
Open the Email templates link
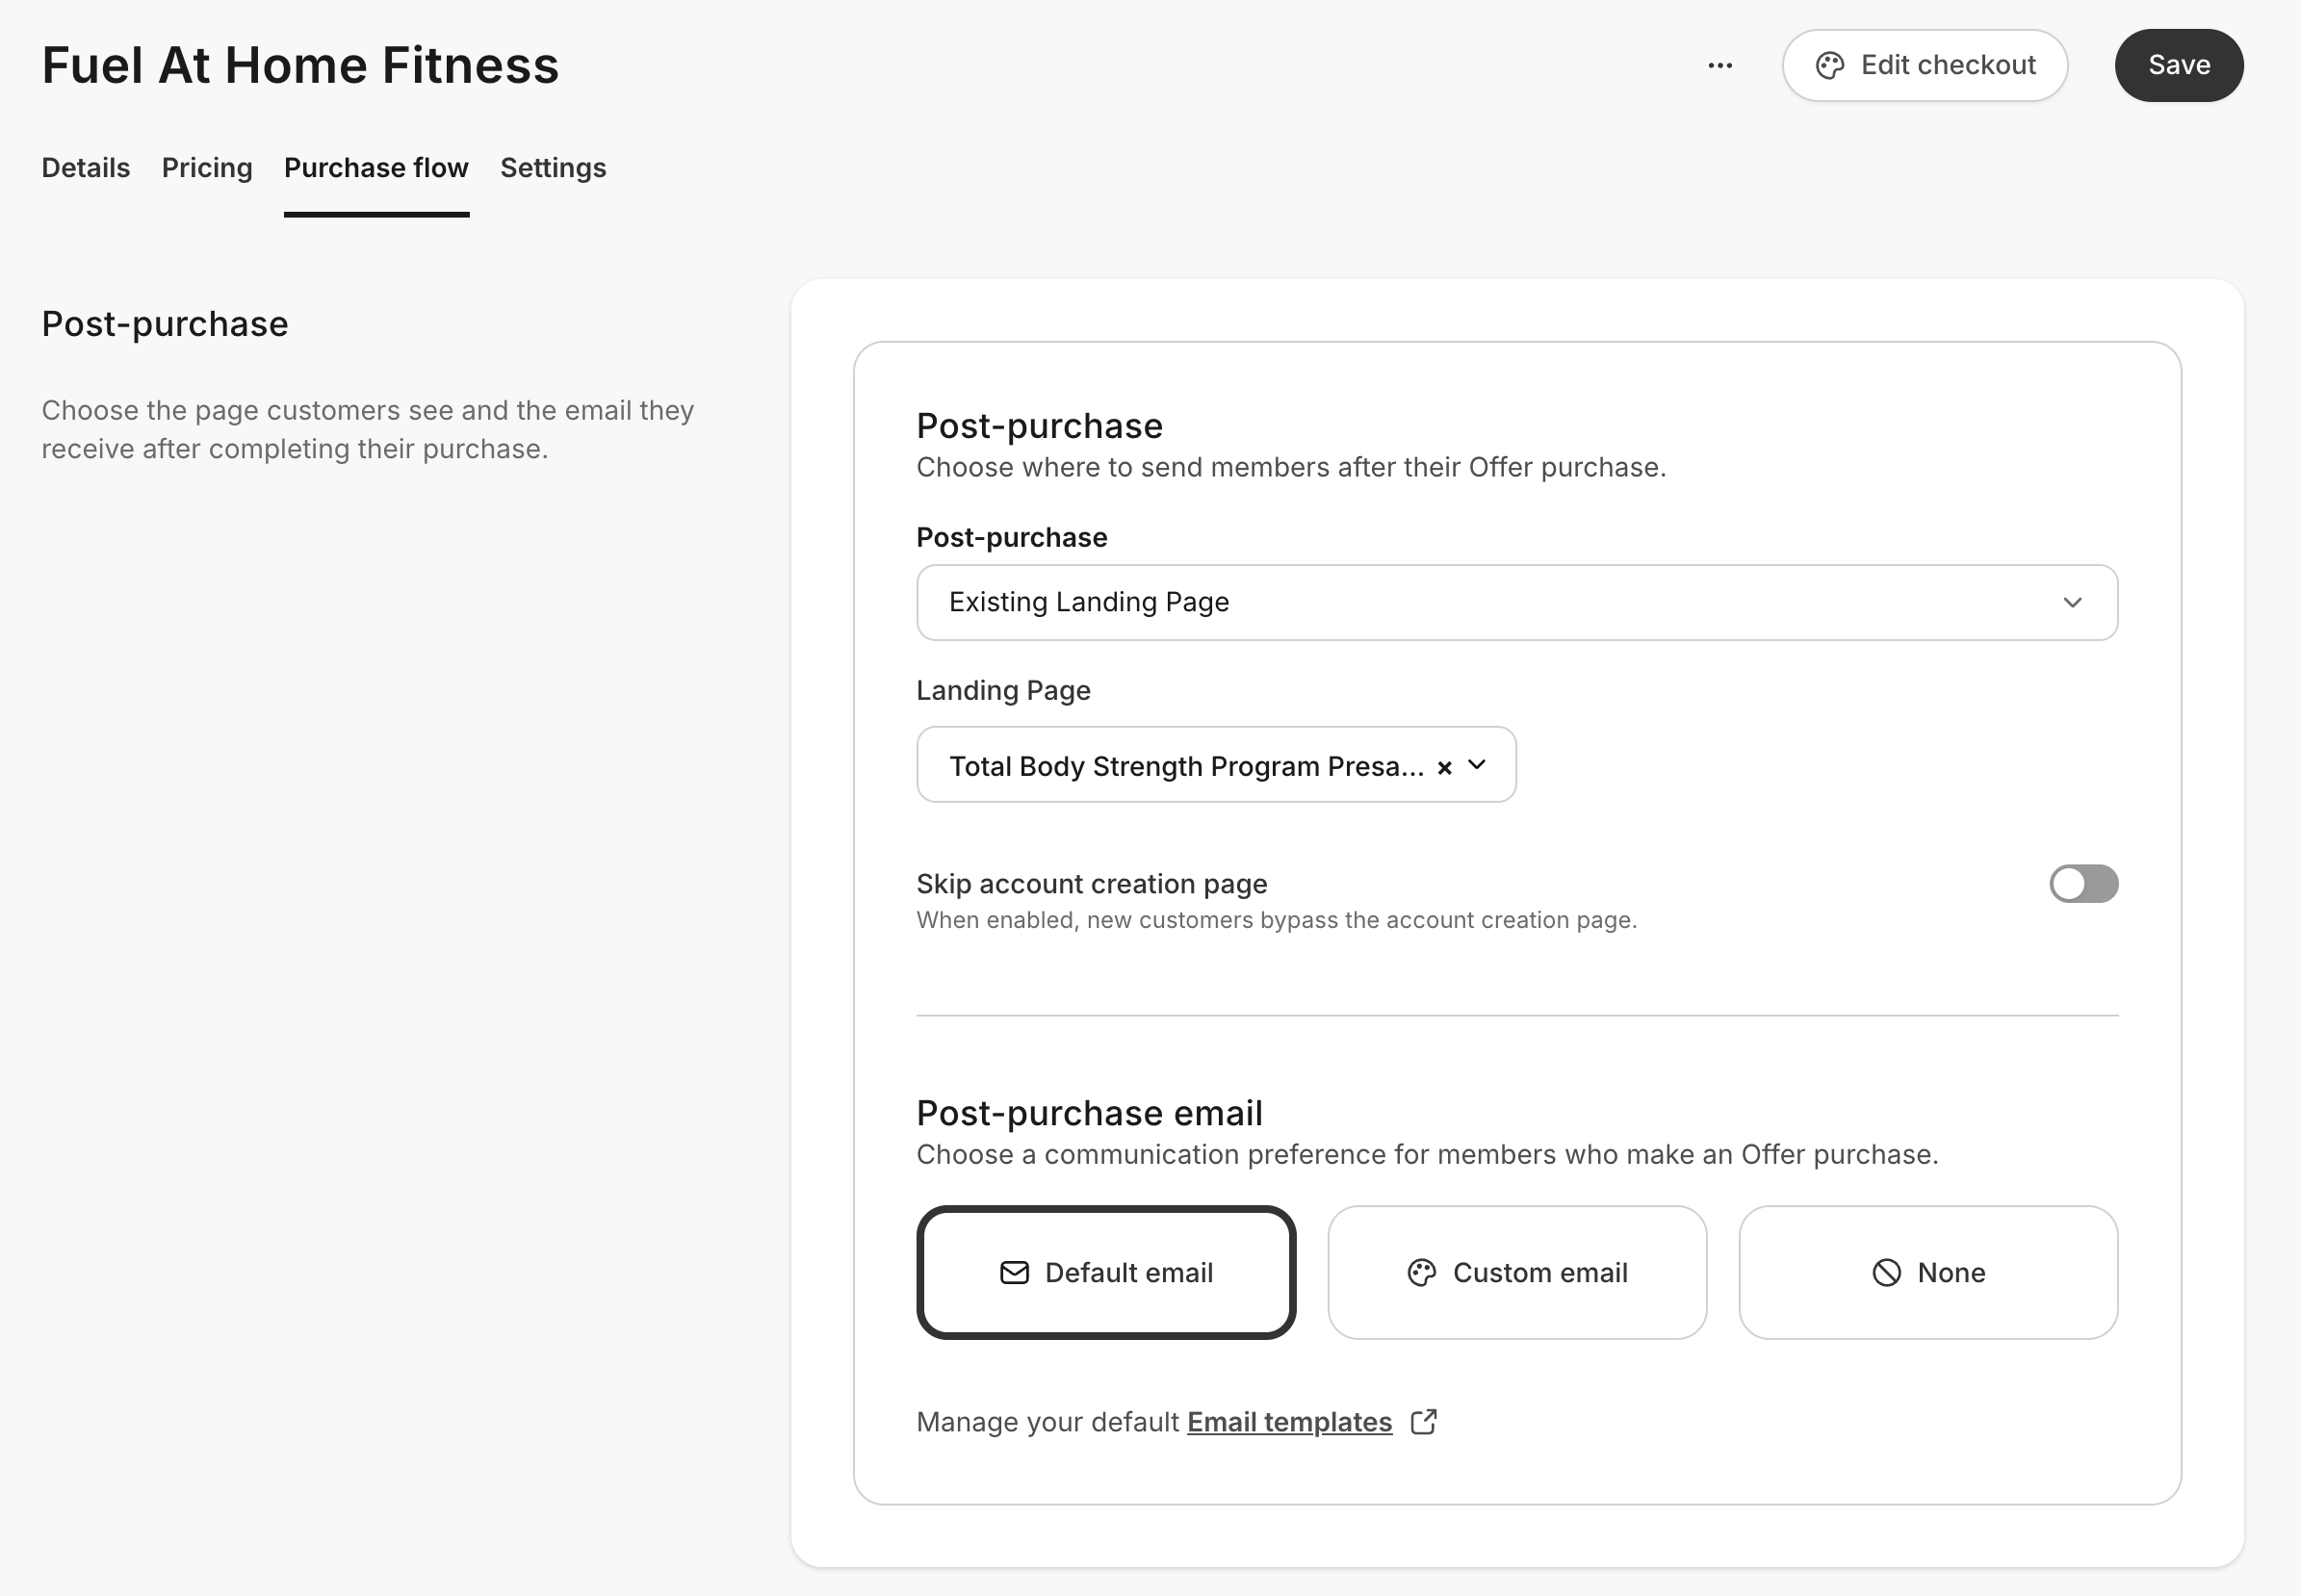click(x=1289, y=1422)
